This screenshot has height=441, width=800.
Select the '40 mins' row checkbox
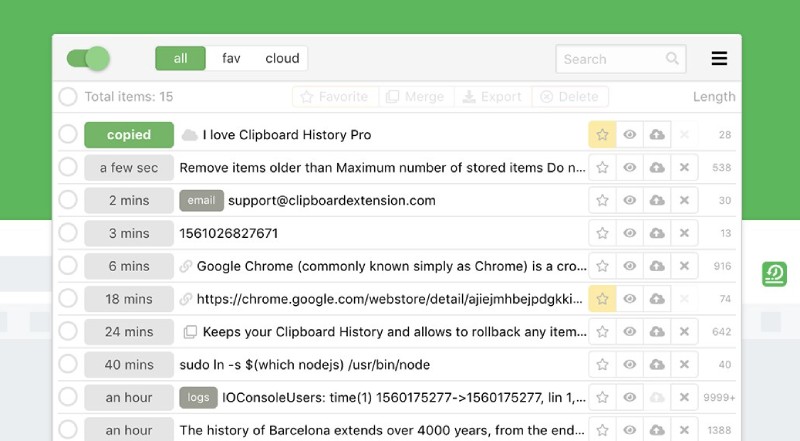pos(68,364)
